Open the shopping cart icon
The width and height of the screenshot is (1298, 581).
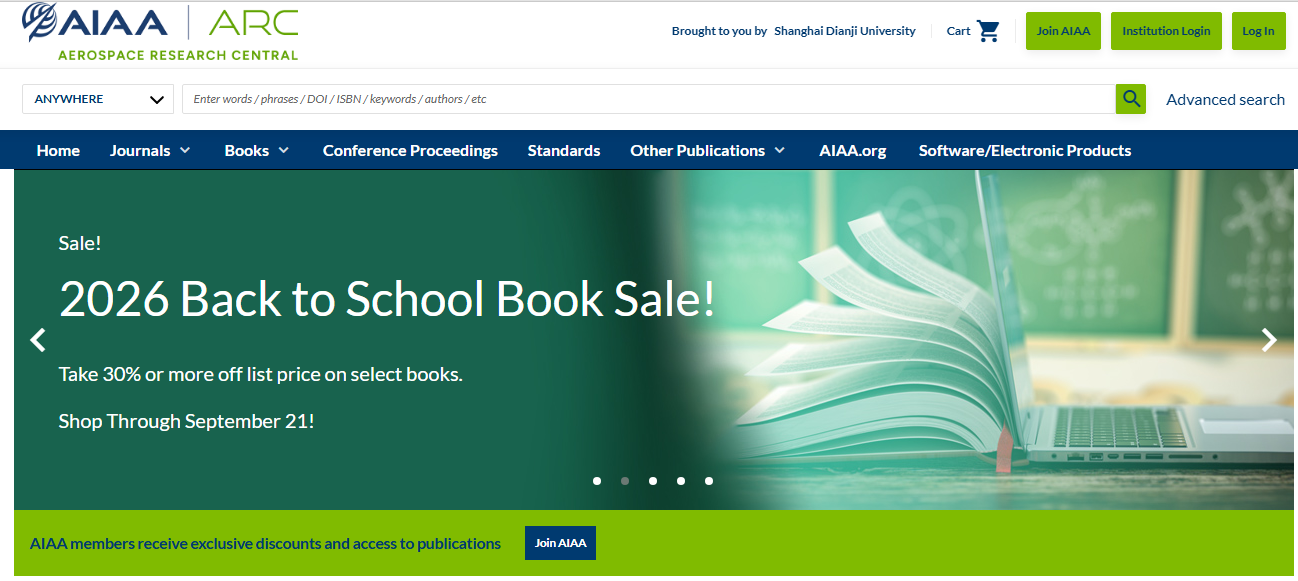tap(988, 31)
